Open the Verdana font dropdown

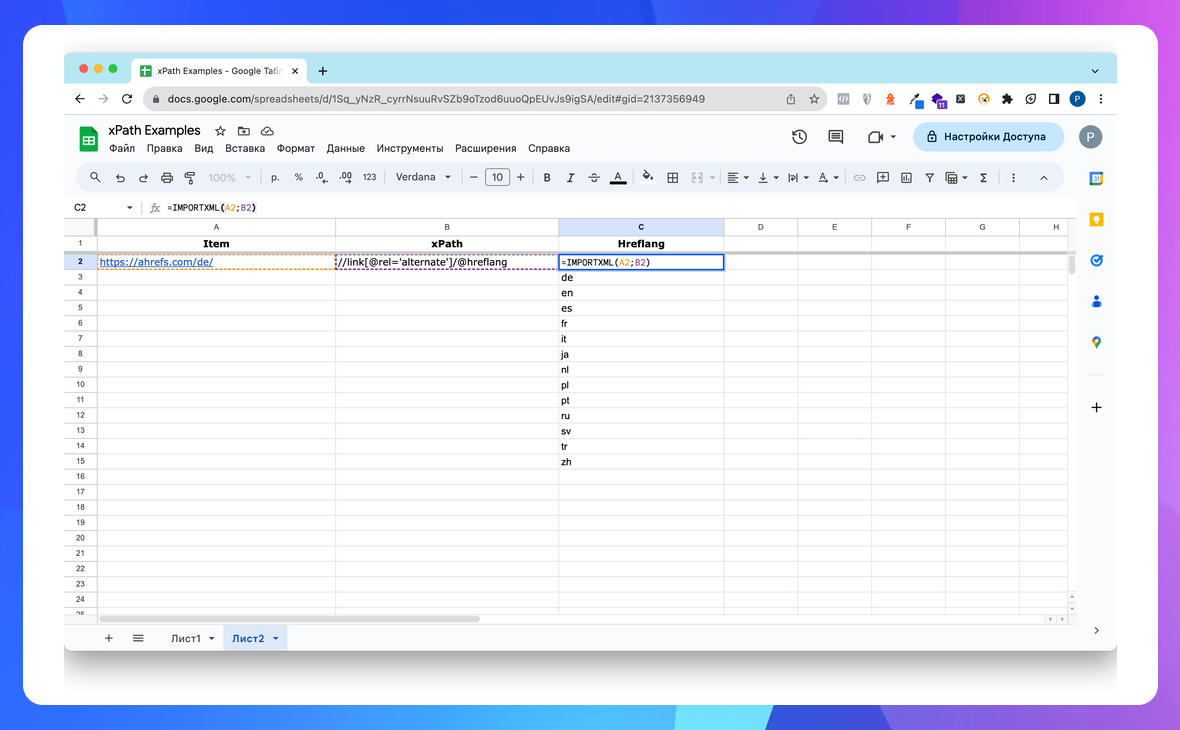coord(423,178)
